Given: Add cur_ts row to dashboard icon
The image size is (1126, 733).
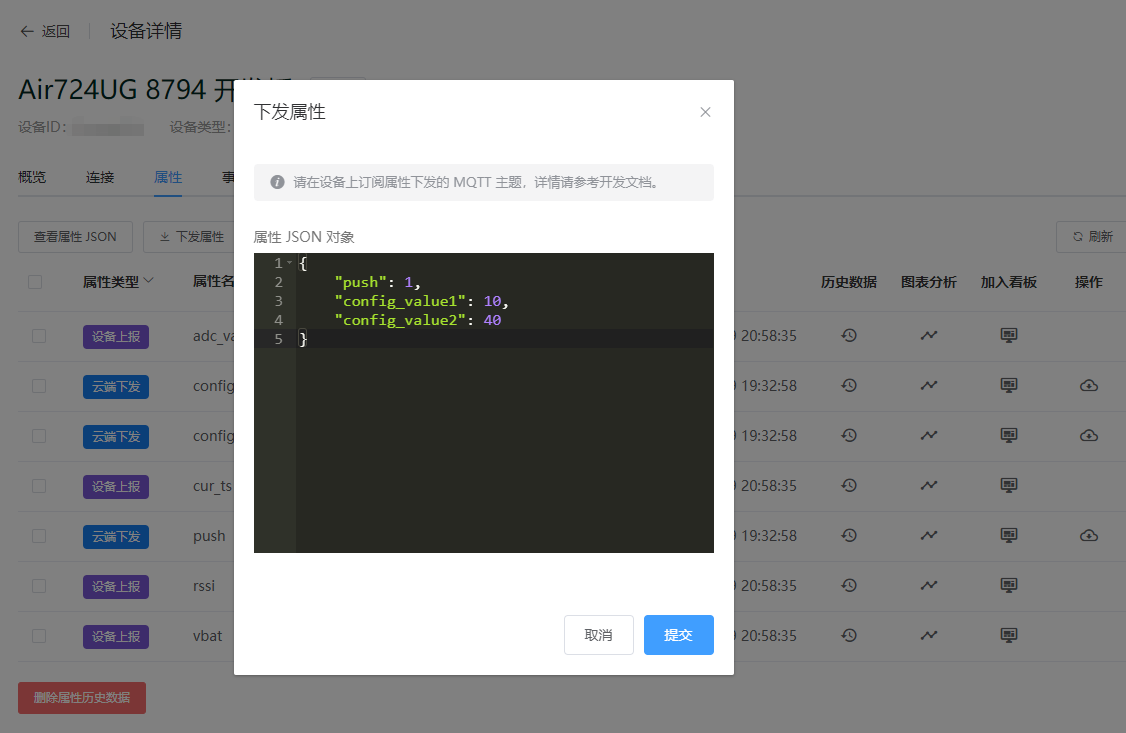Looking at the screenshot, I should click(1009, 485).
